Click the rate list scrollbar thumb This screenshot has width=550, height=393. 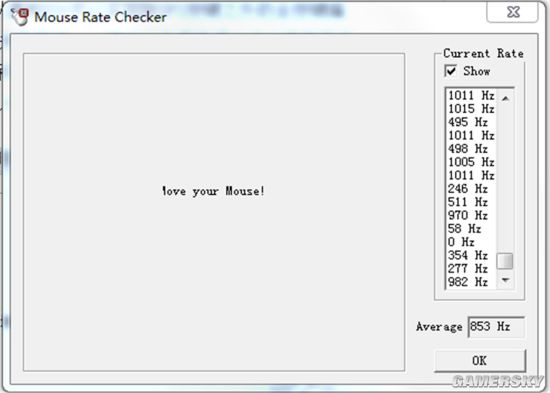(505, 261)
